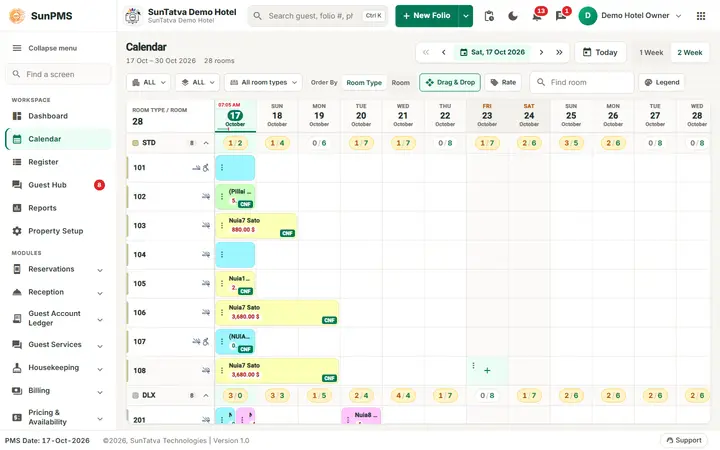Open date picker Sat, 17 Oct 2026

[492, 52]
